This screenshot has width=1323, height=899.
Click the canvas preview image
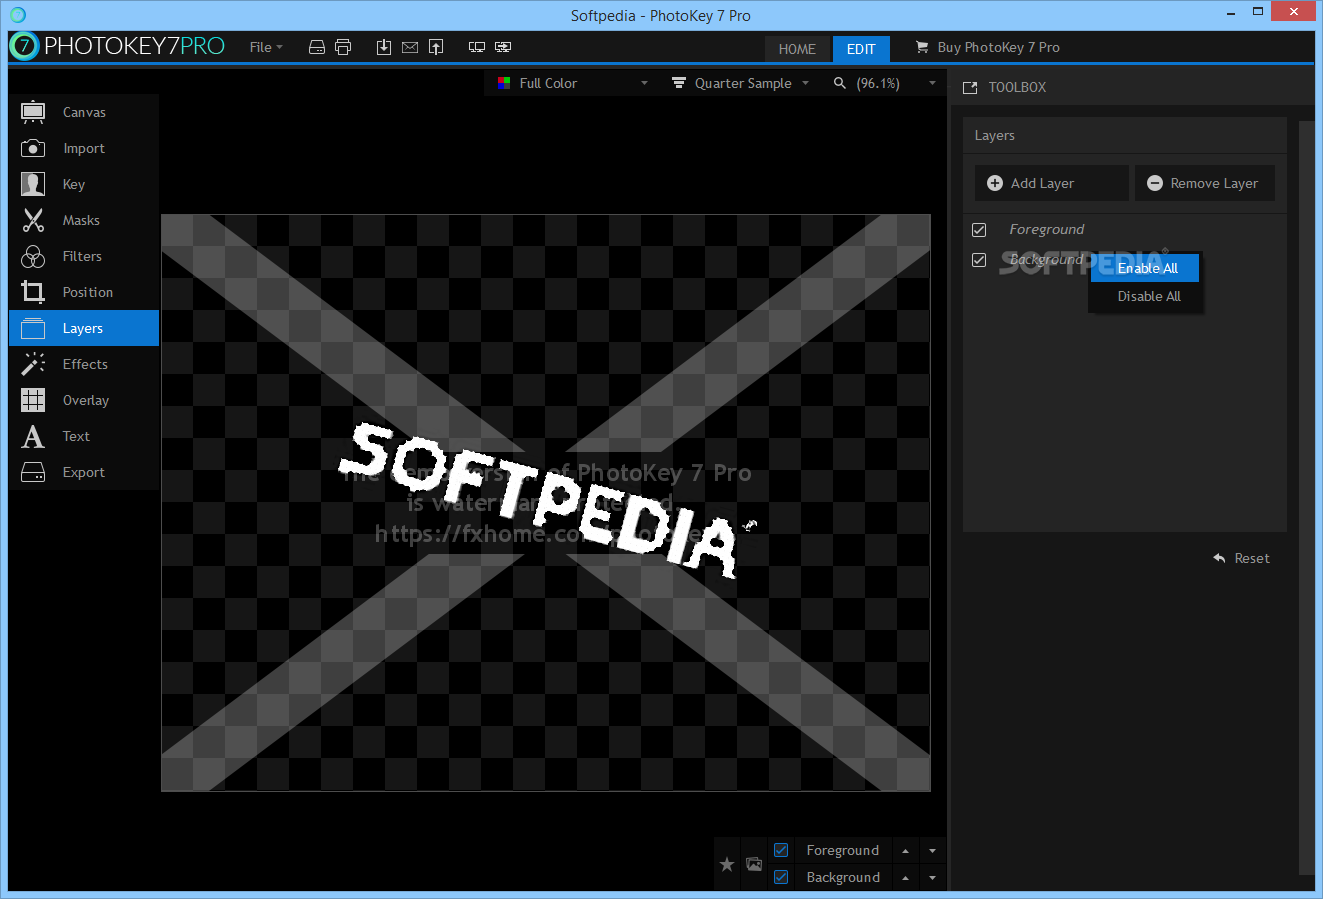546,503
